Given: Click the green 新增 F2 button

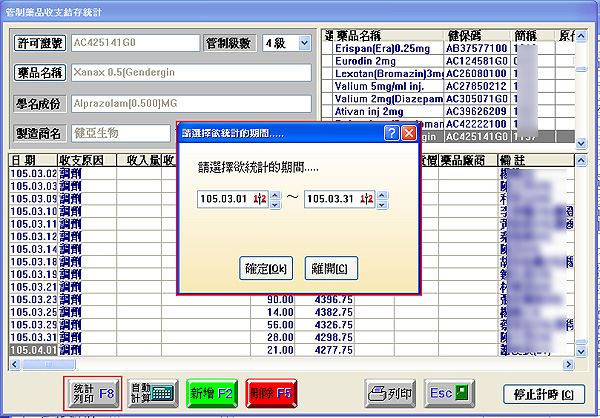Looking at the screenshot, I should (x=212, y=393).
